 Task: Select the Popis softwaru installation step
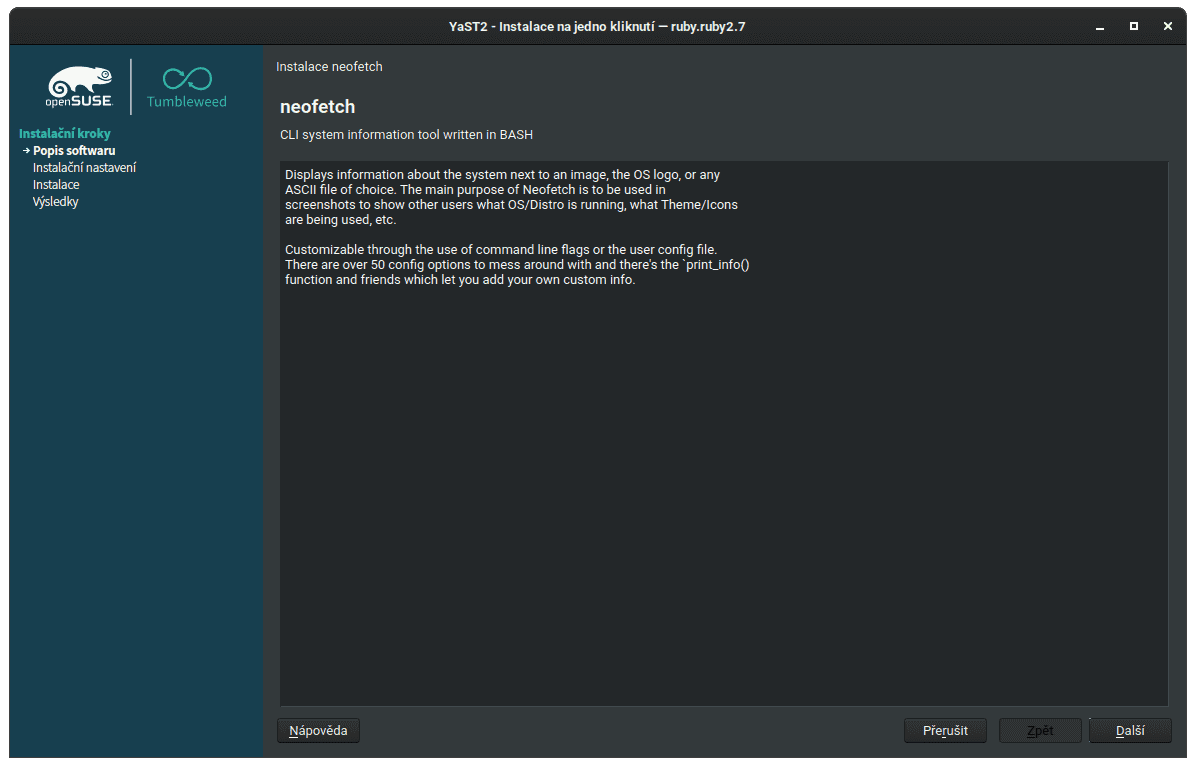(x=73, y=150)
